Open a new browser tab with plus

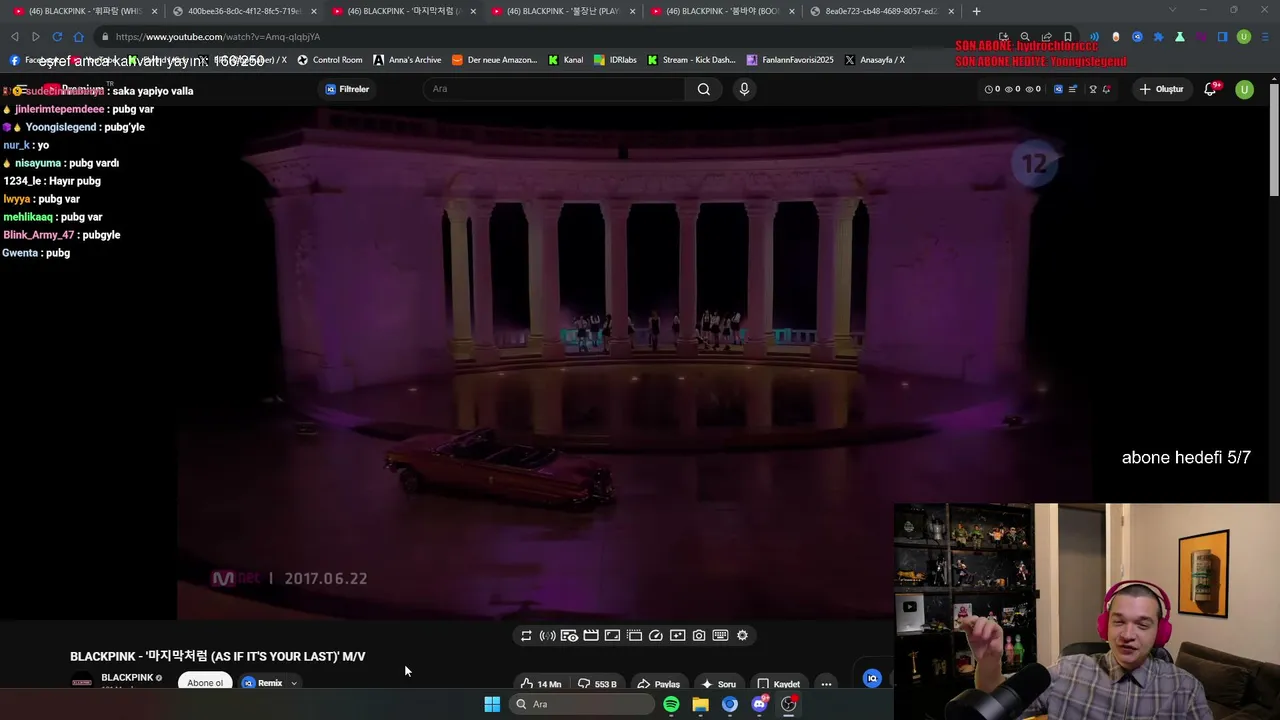click(976, 11)
